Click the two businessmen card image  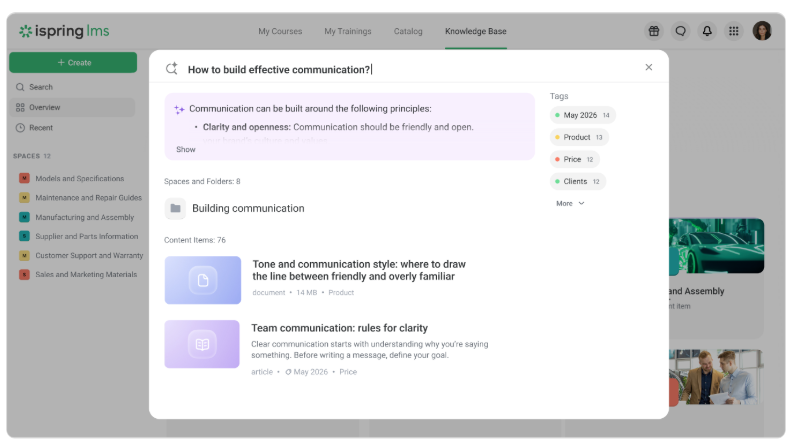716,378
